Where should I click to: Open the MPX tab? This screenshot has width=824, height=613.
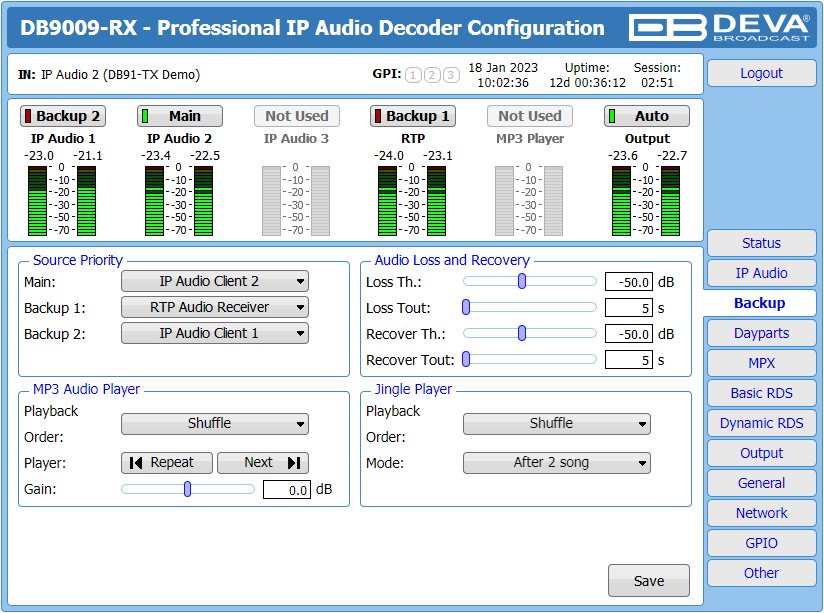click(761, 363)
